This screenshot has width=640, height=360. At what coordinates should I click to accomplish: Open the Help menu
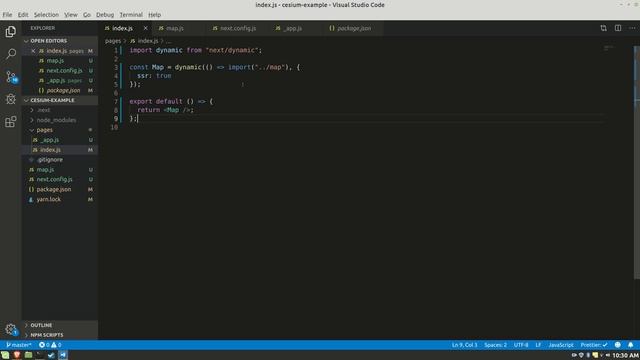[x=154, y=15]
